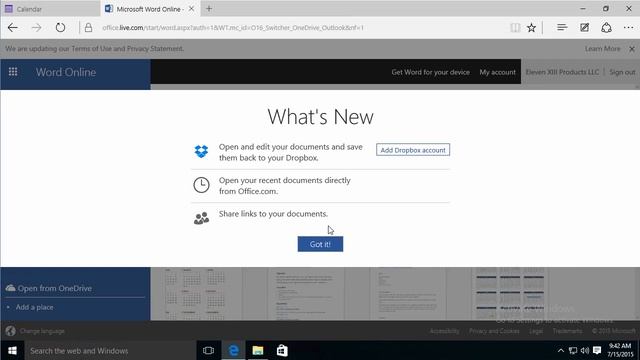Screen dimensions: 640x360
Task: Open the Windows Start menu
Action: tap(12, 351)
